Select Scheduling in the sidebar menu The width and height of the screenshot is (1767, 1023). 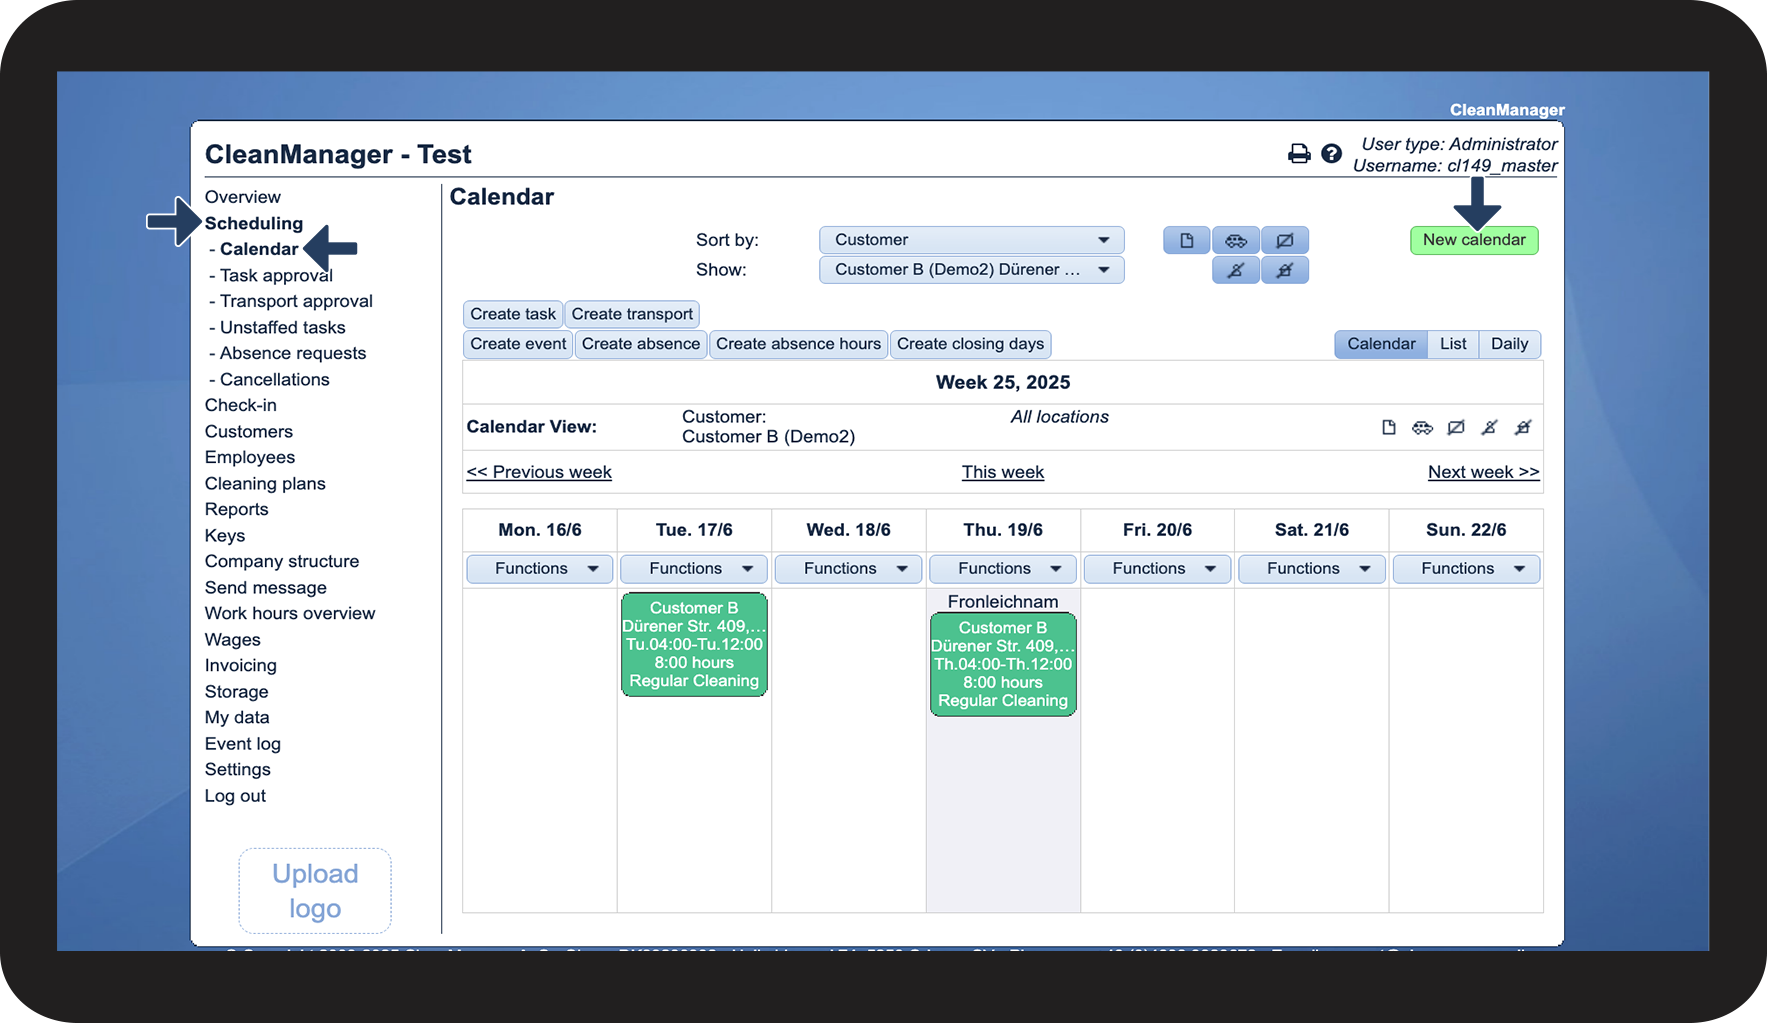tap(254, 223)
